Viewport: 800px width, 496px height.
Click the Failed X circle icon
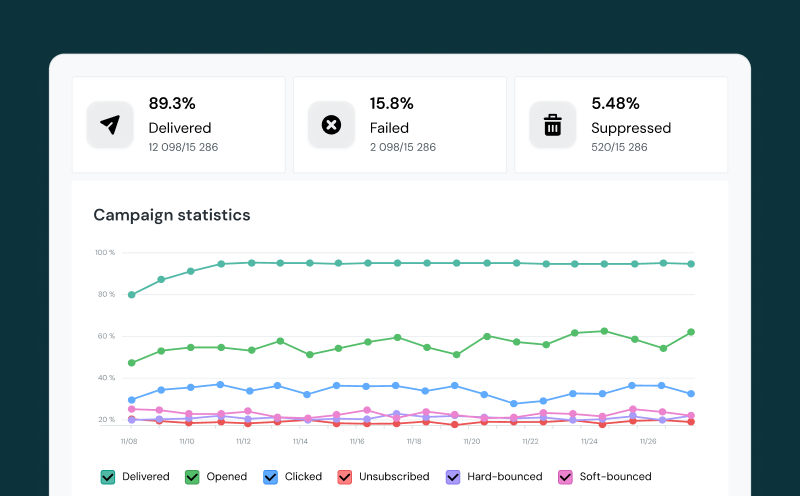(x=331, y=125)
